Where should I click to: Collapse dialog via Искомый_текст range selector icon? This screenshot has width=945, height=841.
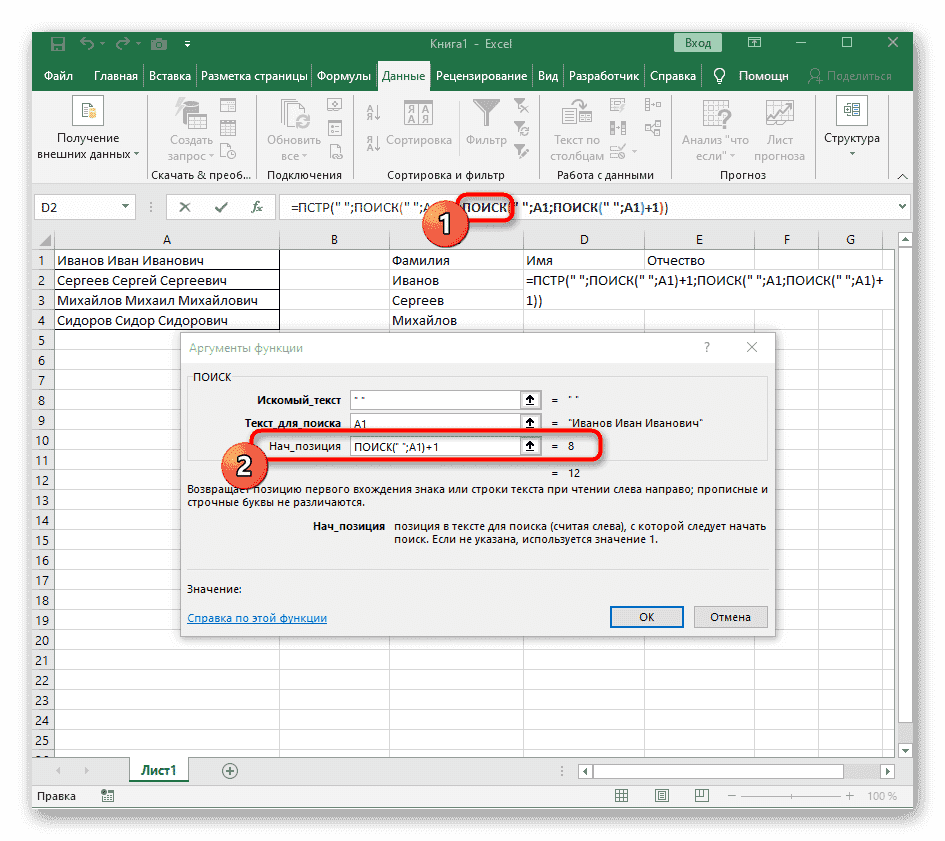529,399
